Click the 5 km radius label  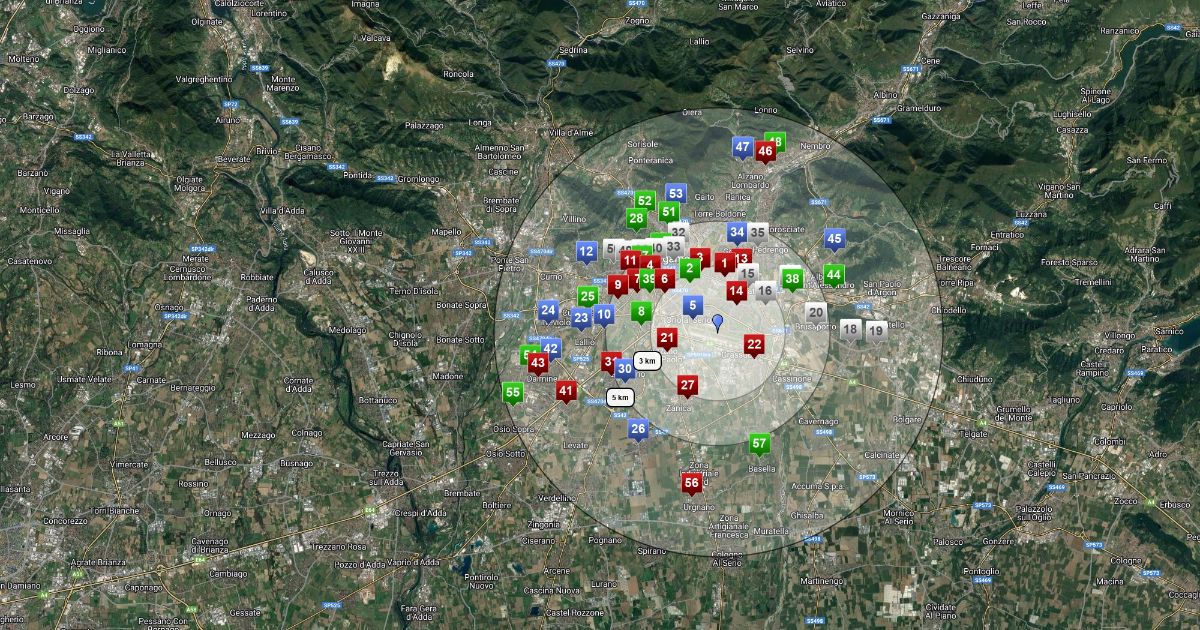tap(619, 397)
